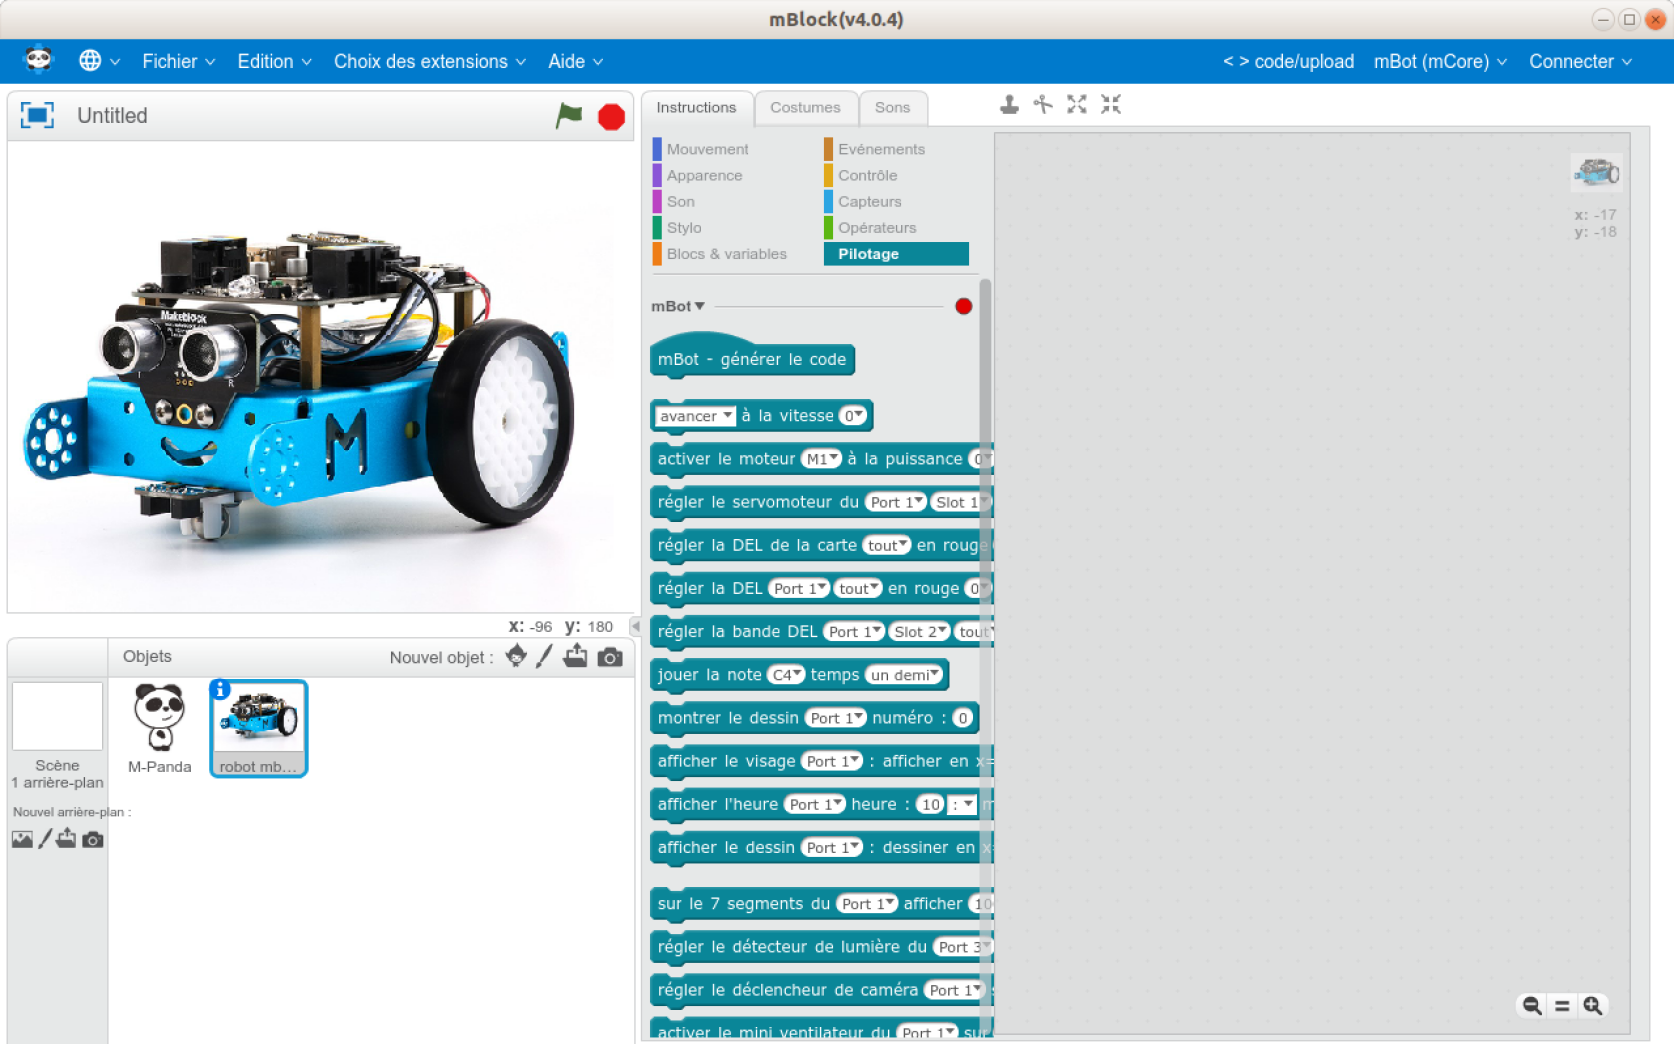Reset scripts area zoom

[1562, 1006]
